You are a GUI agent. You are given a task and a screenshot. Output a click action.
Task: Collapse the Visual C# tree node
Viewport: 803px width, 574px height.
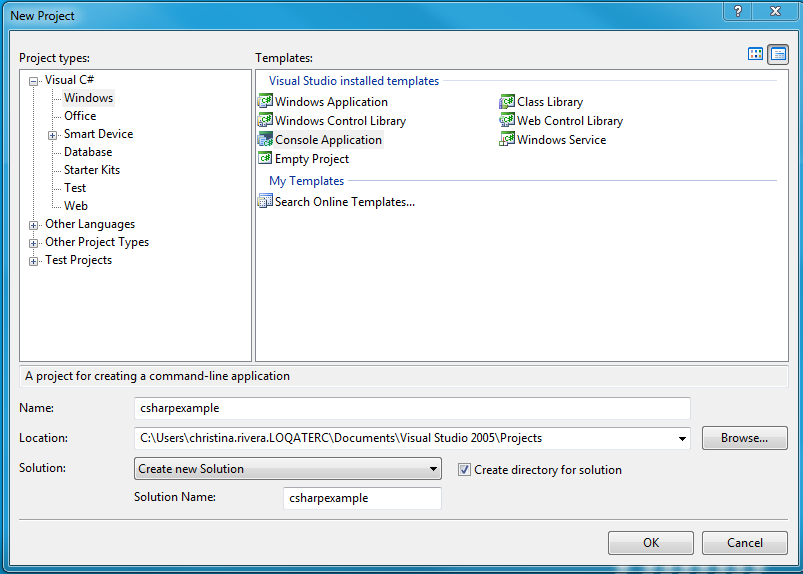(x=34, y=81)
